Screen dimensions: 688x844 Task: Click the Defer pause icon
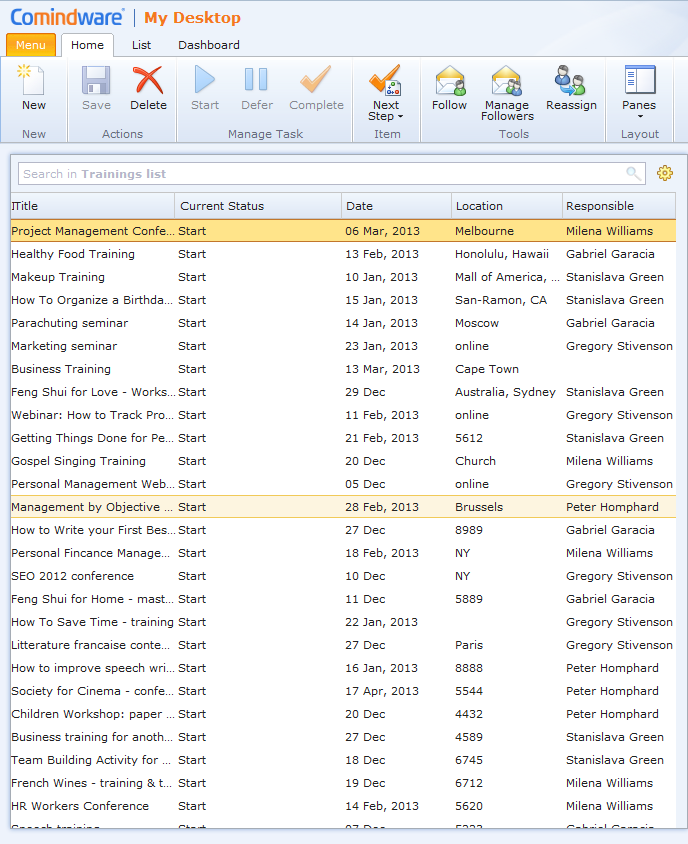point(256,80)
